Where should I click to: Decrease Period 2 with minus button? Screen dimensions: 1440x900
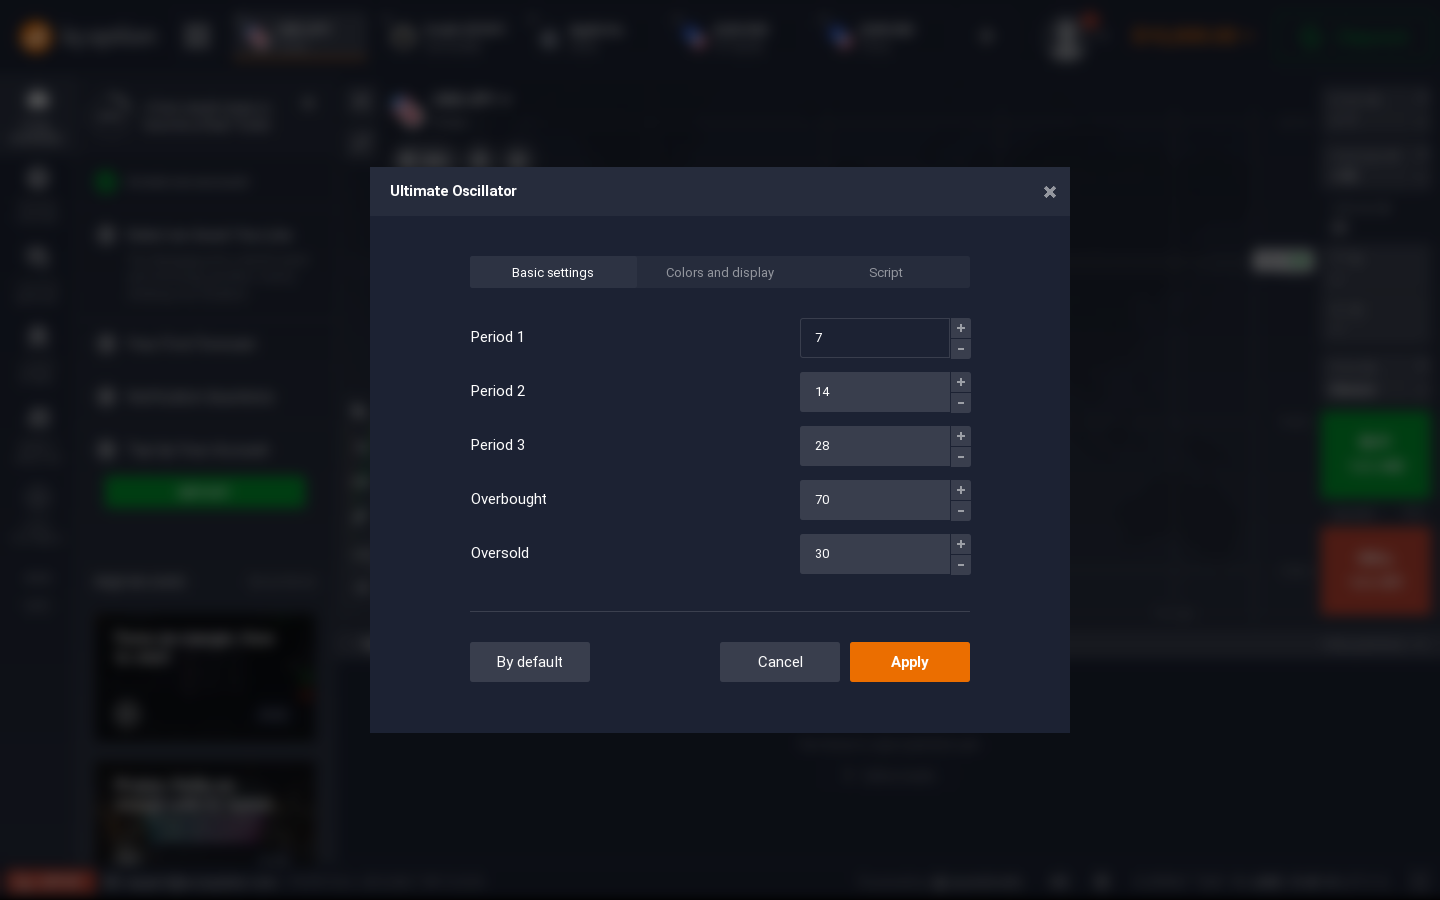pyautogui.click(x=961, y=403)
